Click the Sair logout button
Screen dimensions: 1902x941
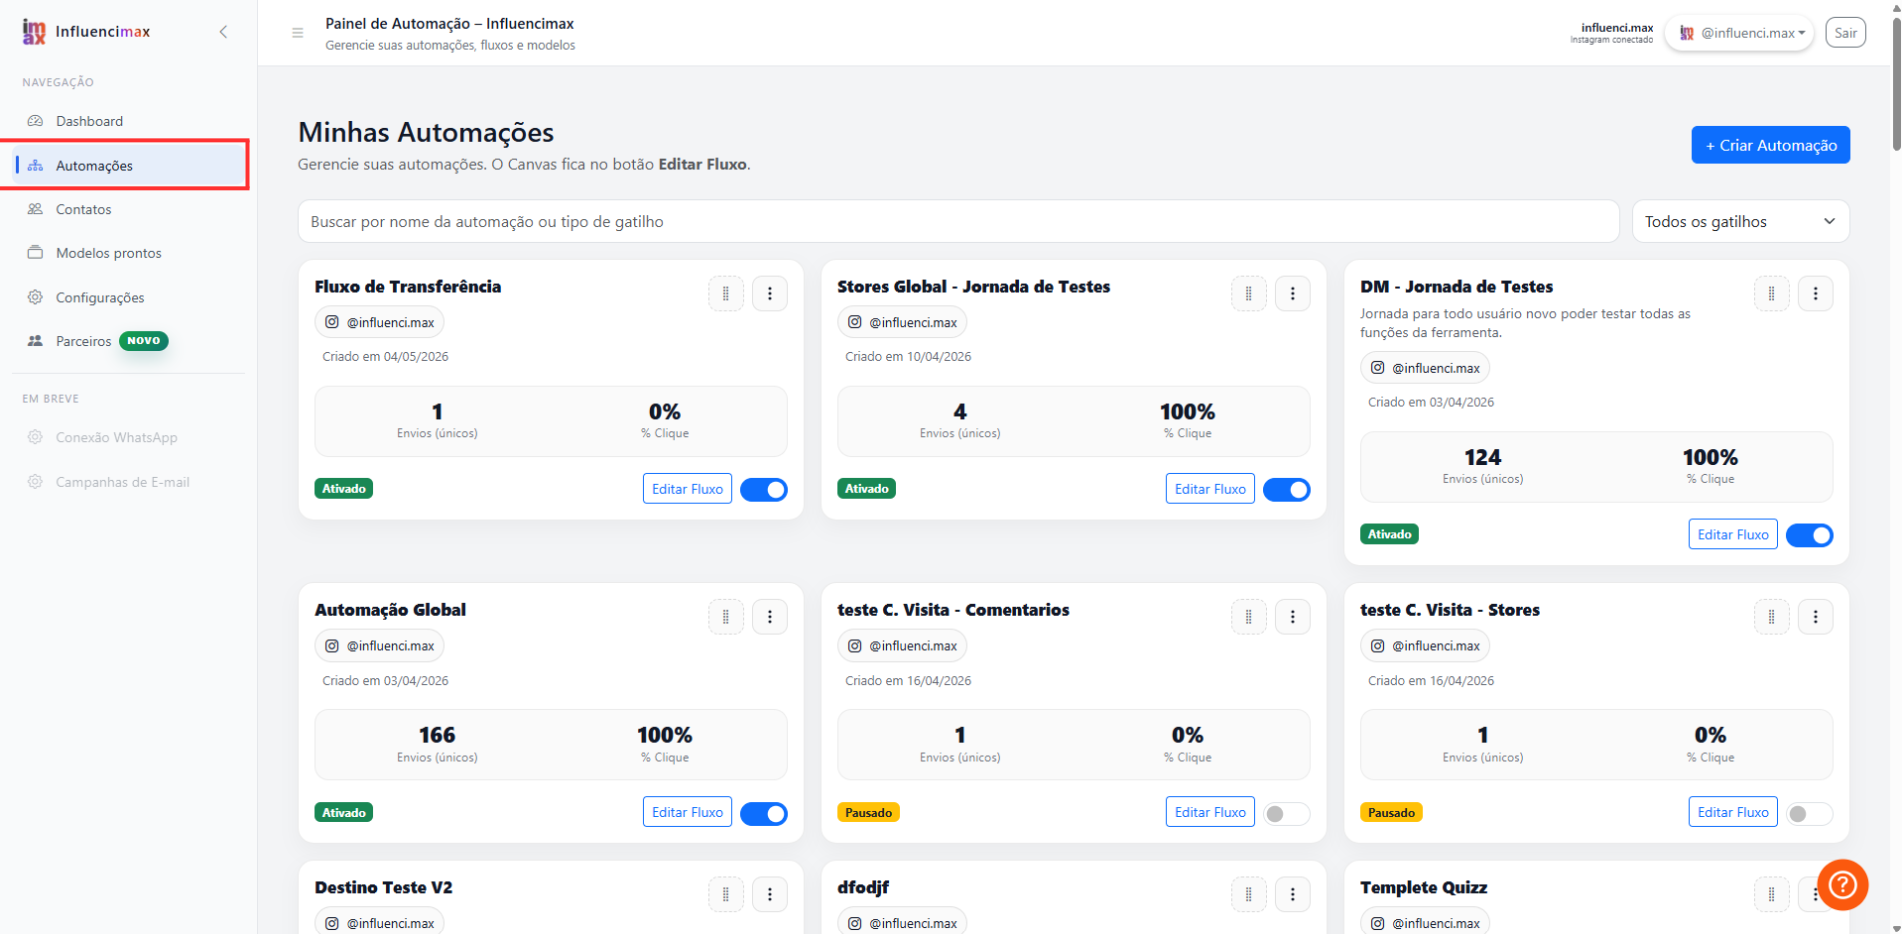[x=1846, y=33]
